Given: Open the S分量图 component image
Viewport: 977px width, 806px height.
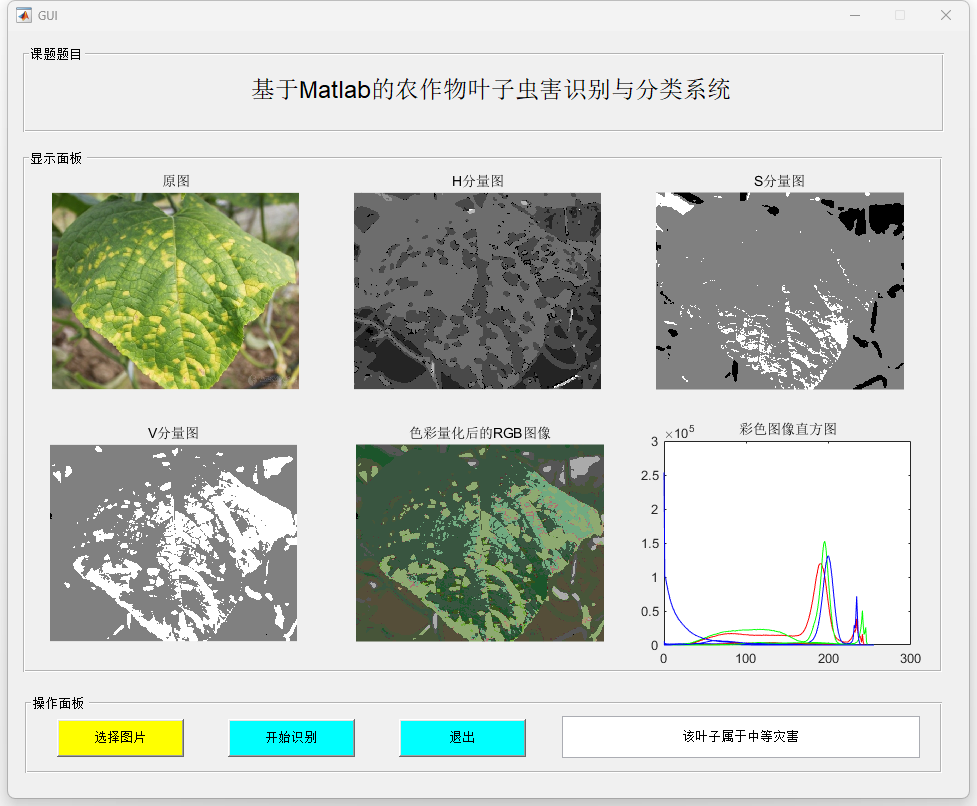Looking at the screenshot, I should tap(779, 290).
